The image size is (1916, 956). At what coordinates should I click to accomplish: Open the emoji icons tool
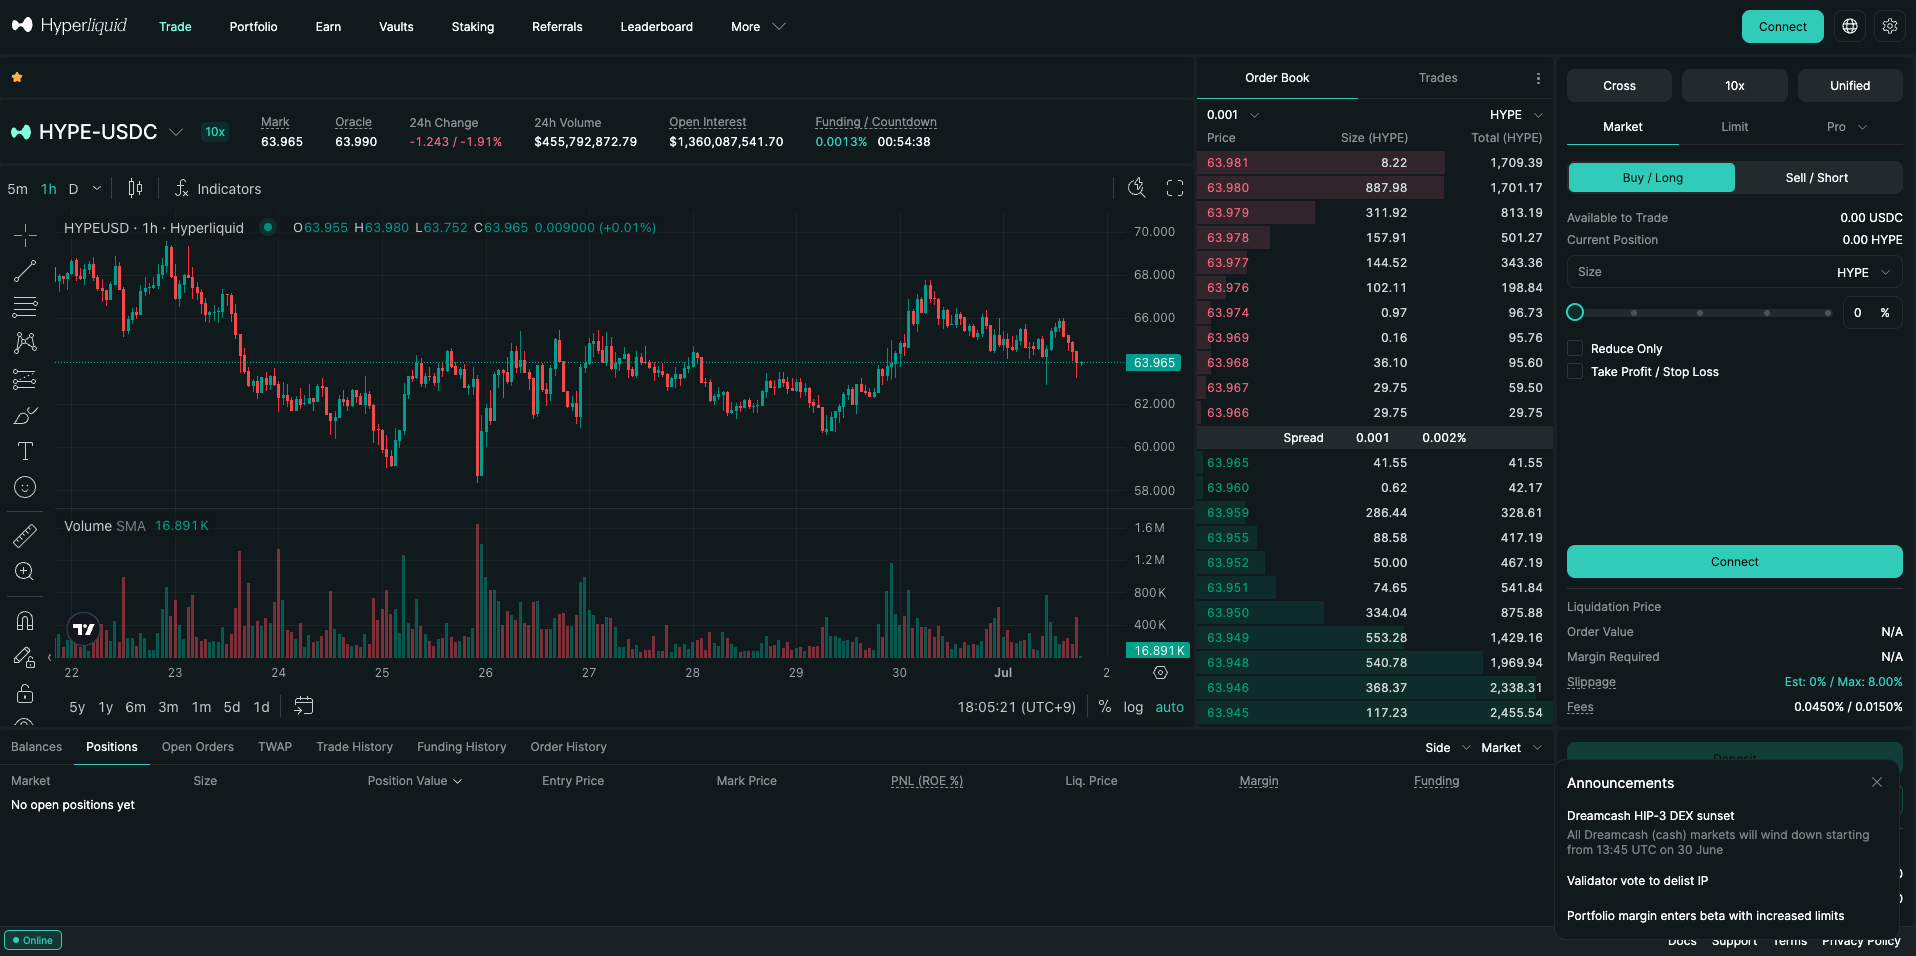point(25,487)
